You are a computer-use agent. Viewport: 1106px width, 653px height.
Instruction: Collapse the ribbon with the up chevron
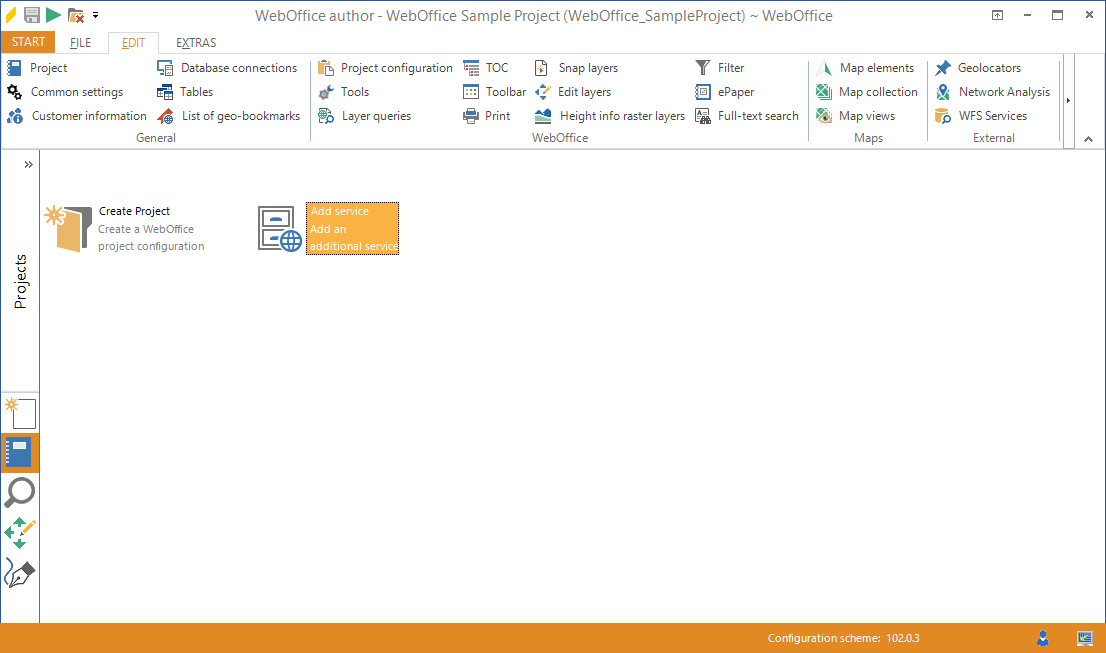[x=1089, y=140]
